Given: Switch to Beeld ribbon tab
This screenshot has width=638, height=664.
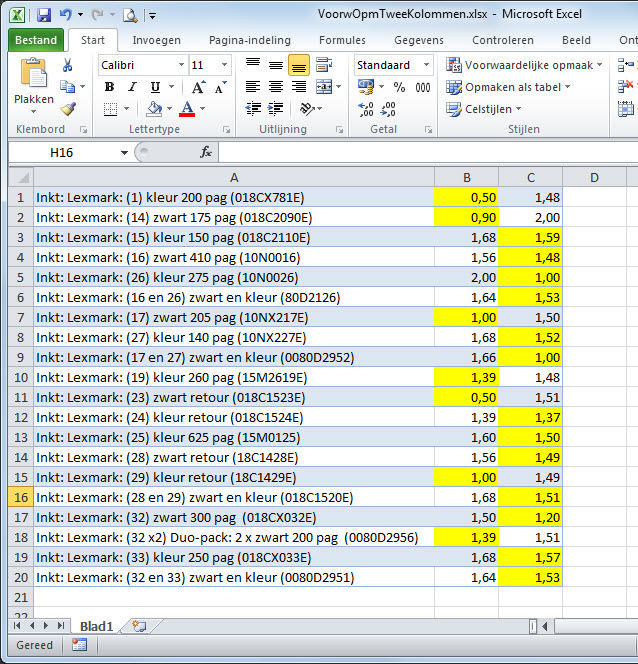Looking at the screenshot, I should coord(576,40).
